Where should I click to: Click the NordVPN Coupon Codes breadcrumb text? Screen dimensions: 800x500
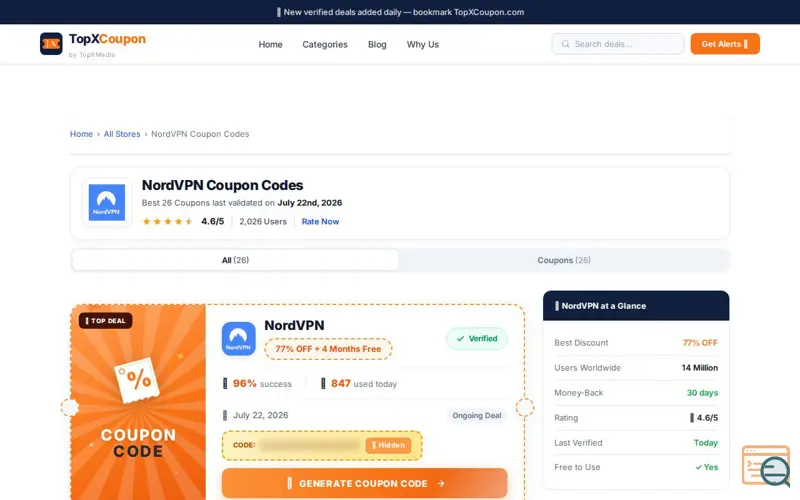[x=200, y=134]
